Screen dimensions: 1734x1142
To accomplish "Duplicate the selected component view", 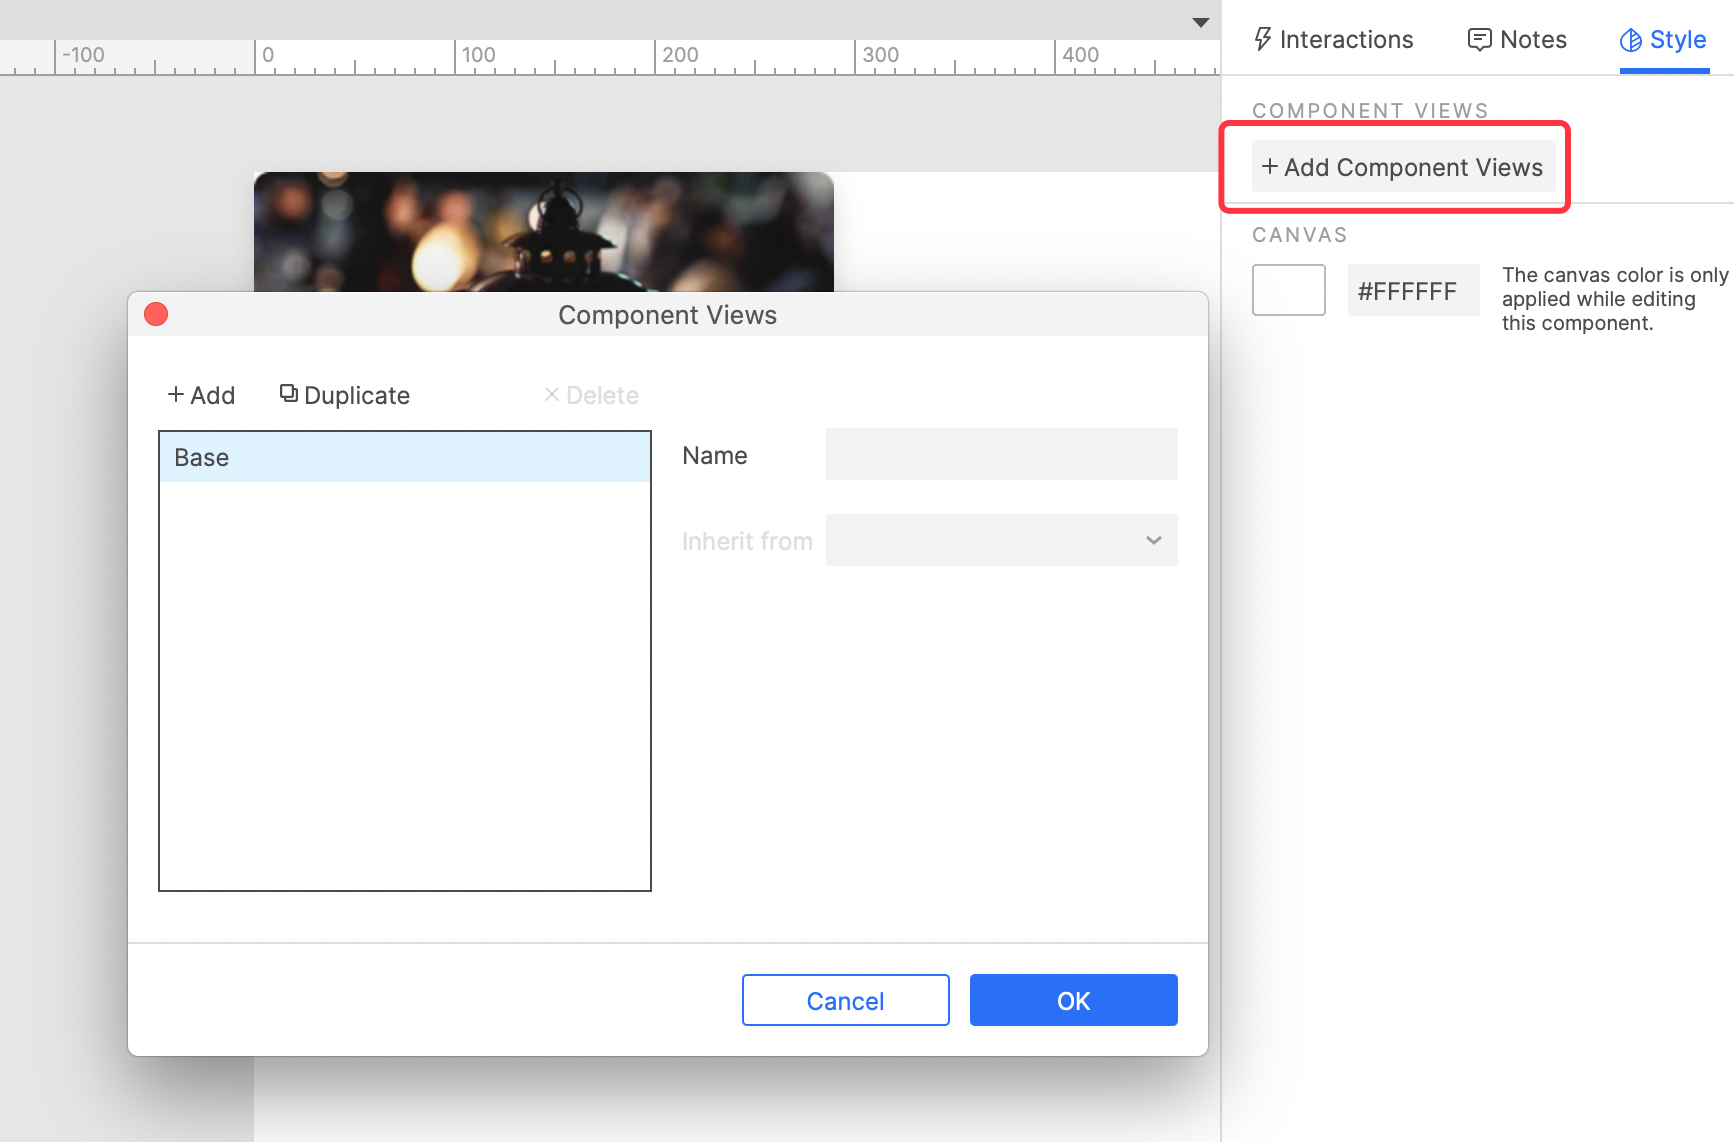I will [x=345, y=395].
